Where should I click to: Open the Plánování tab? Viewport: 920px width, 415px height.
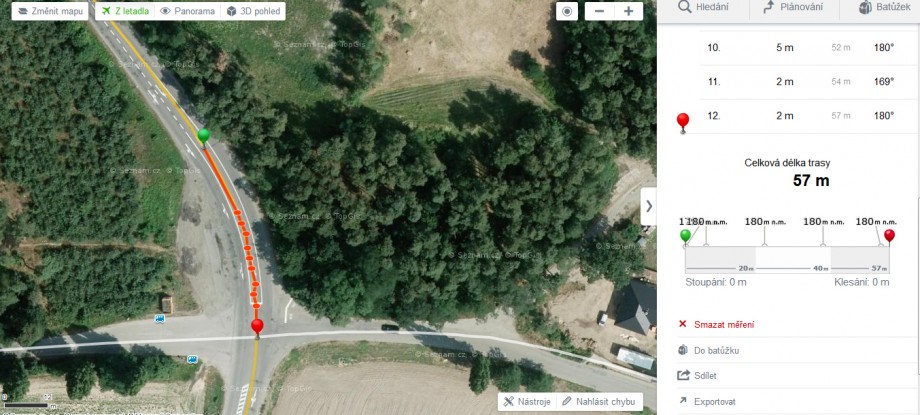point(793,8)
